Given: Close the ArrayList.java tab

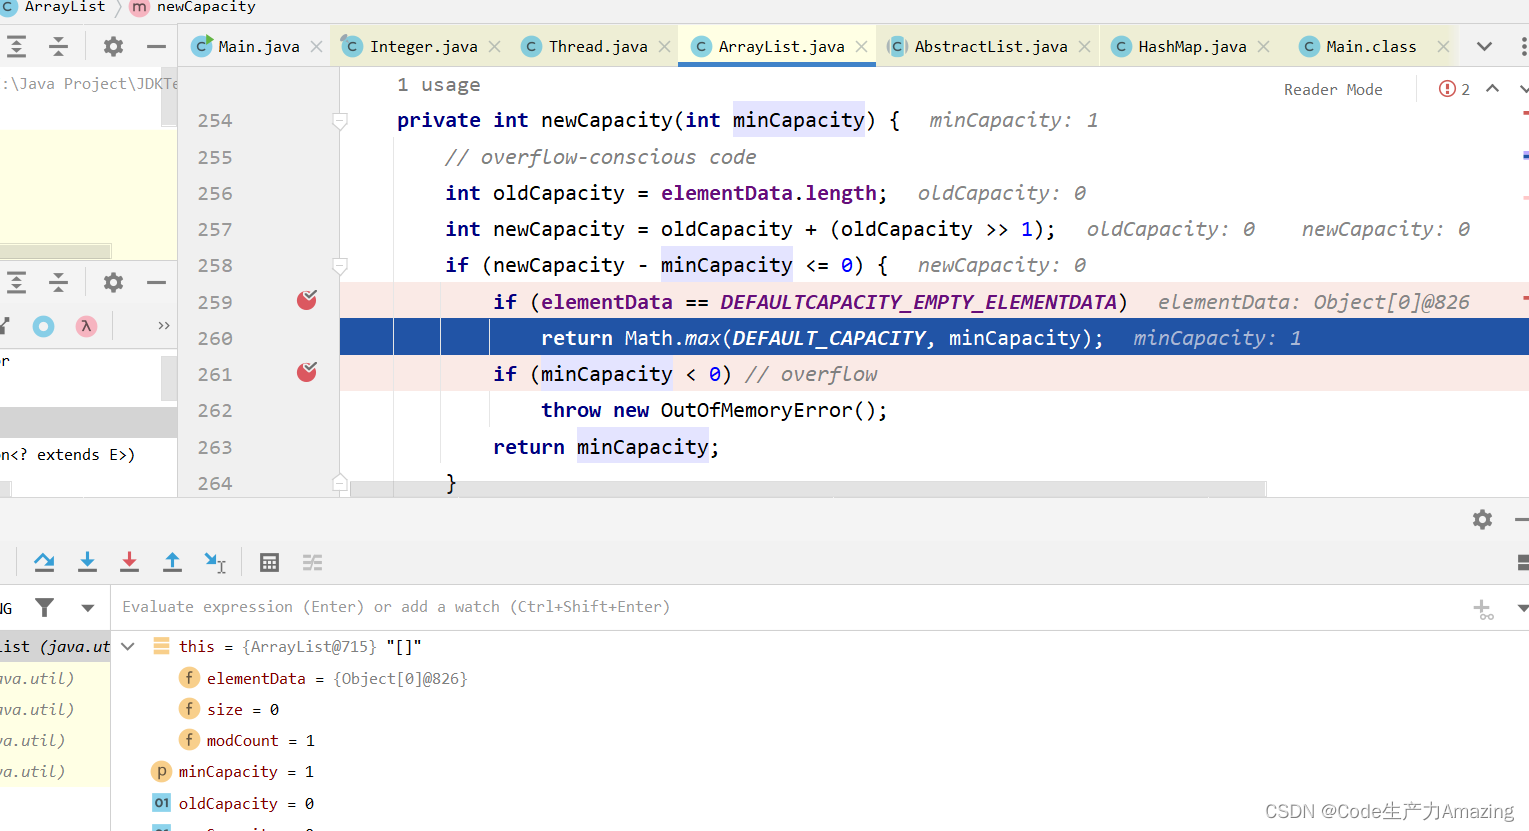Looking at the screenshot, I should coord(861,47).
